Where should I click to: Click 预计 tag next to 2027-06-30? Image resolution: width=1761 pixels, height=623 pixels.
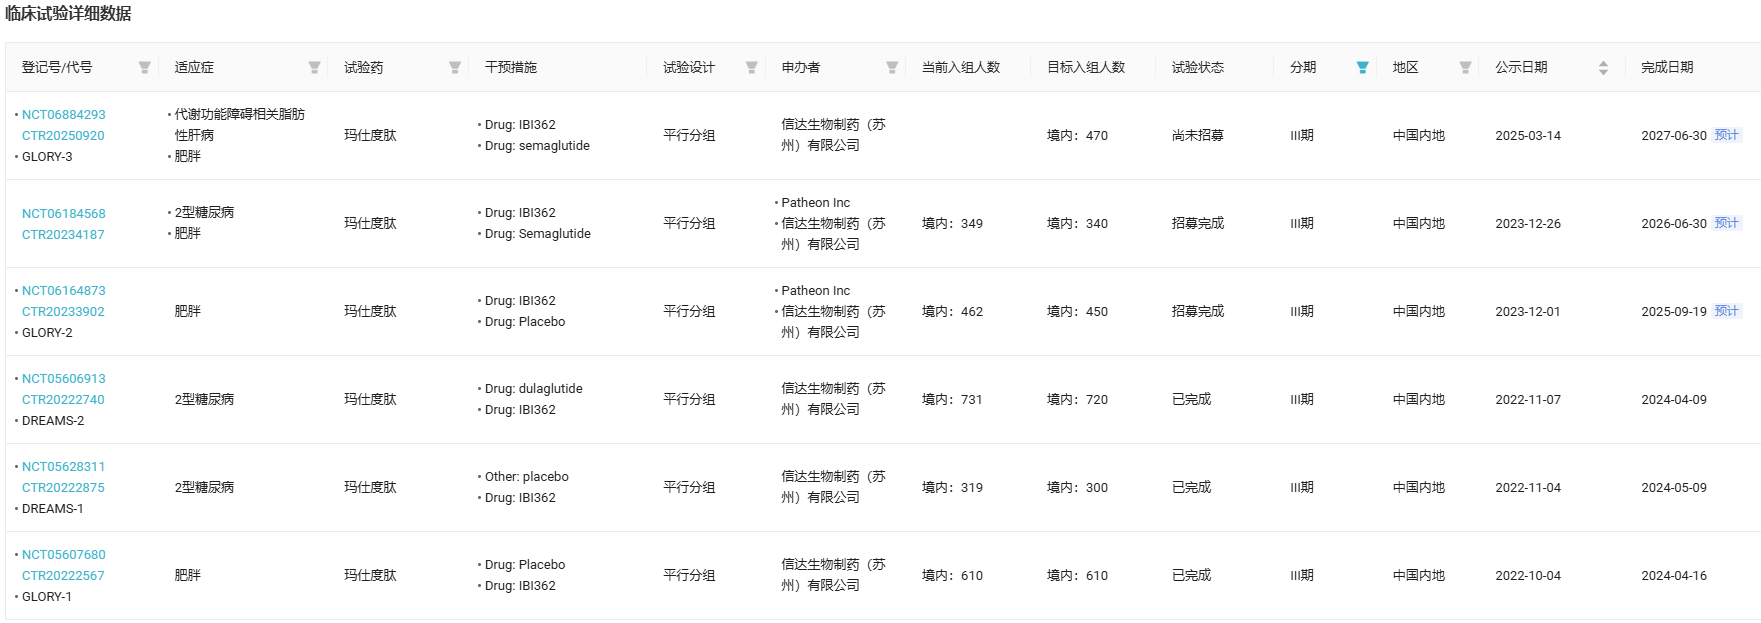(x=1727, y=135)
